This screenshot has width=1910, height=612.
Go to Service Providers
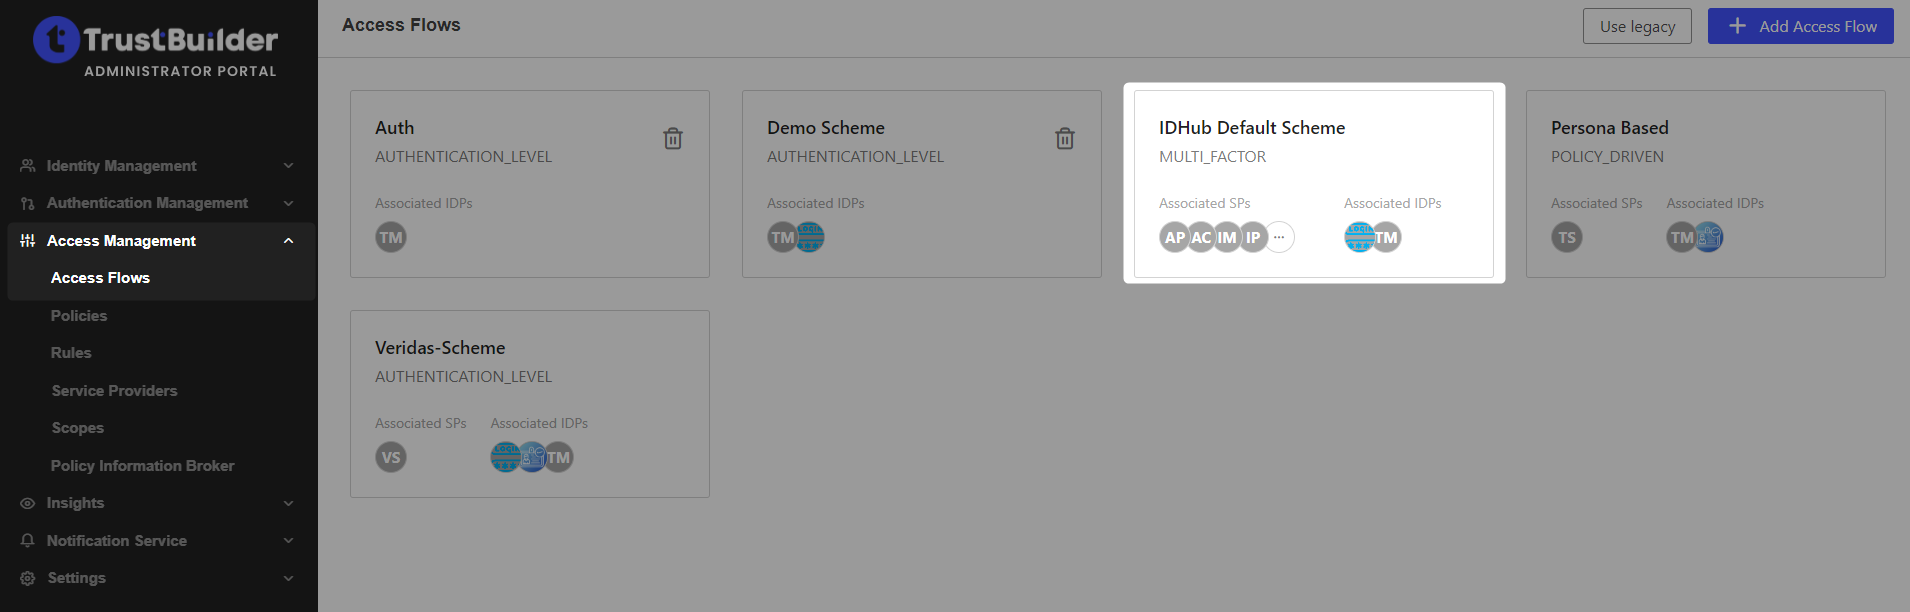point(114,391)
